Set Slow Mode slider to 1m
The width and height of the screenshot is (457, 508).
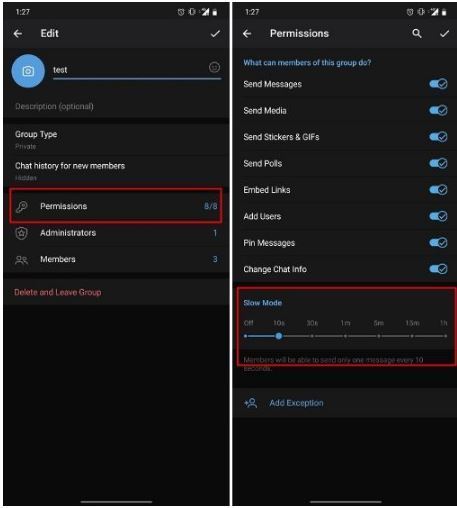click(x=345, y=336)
